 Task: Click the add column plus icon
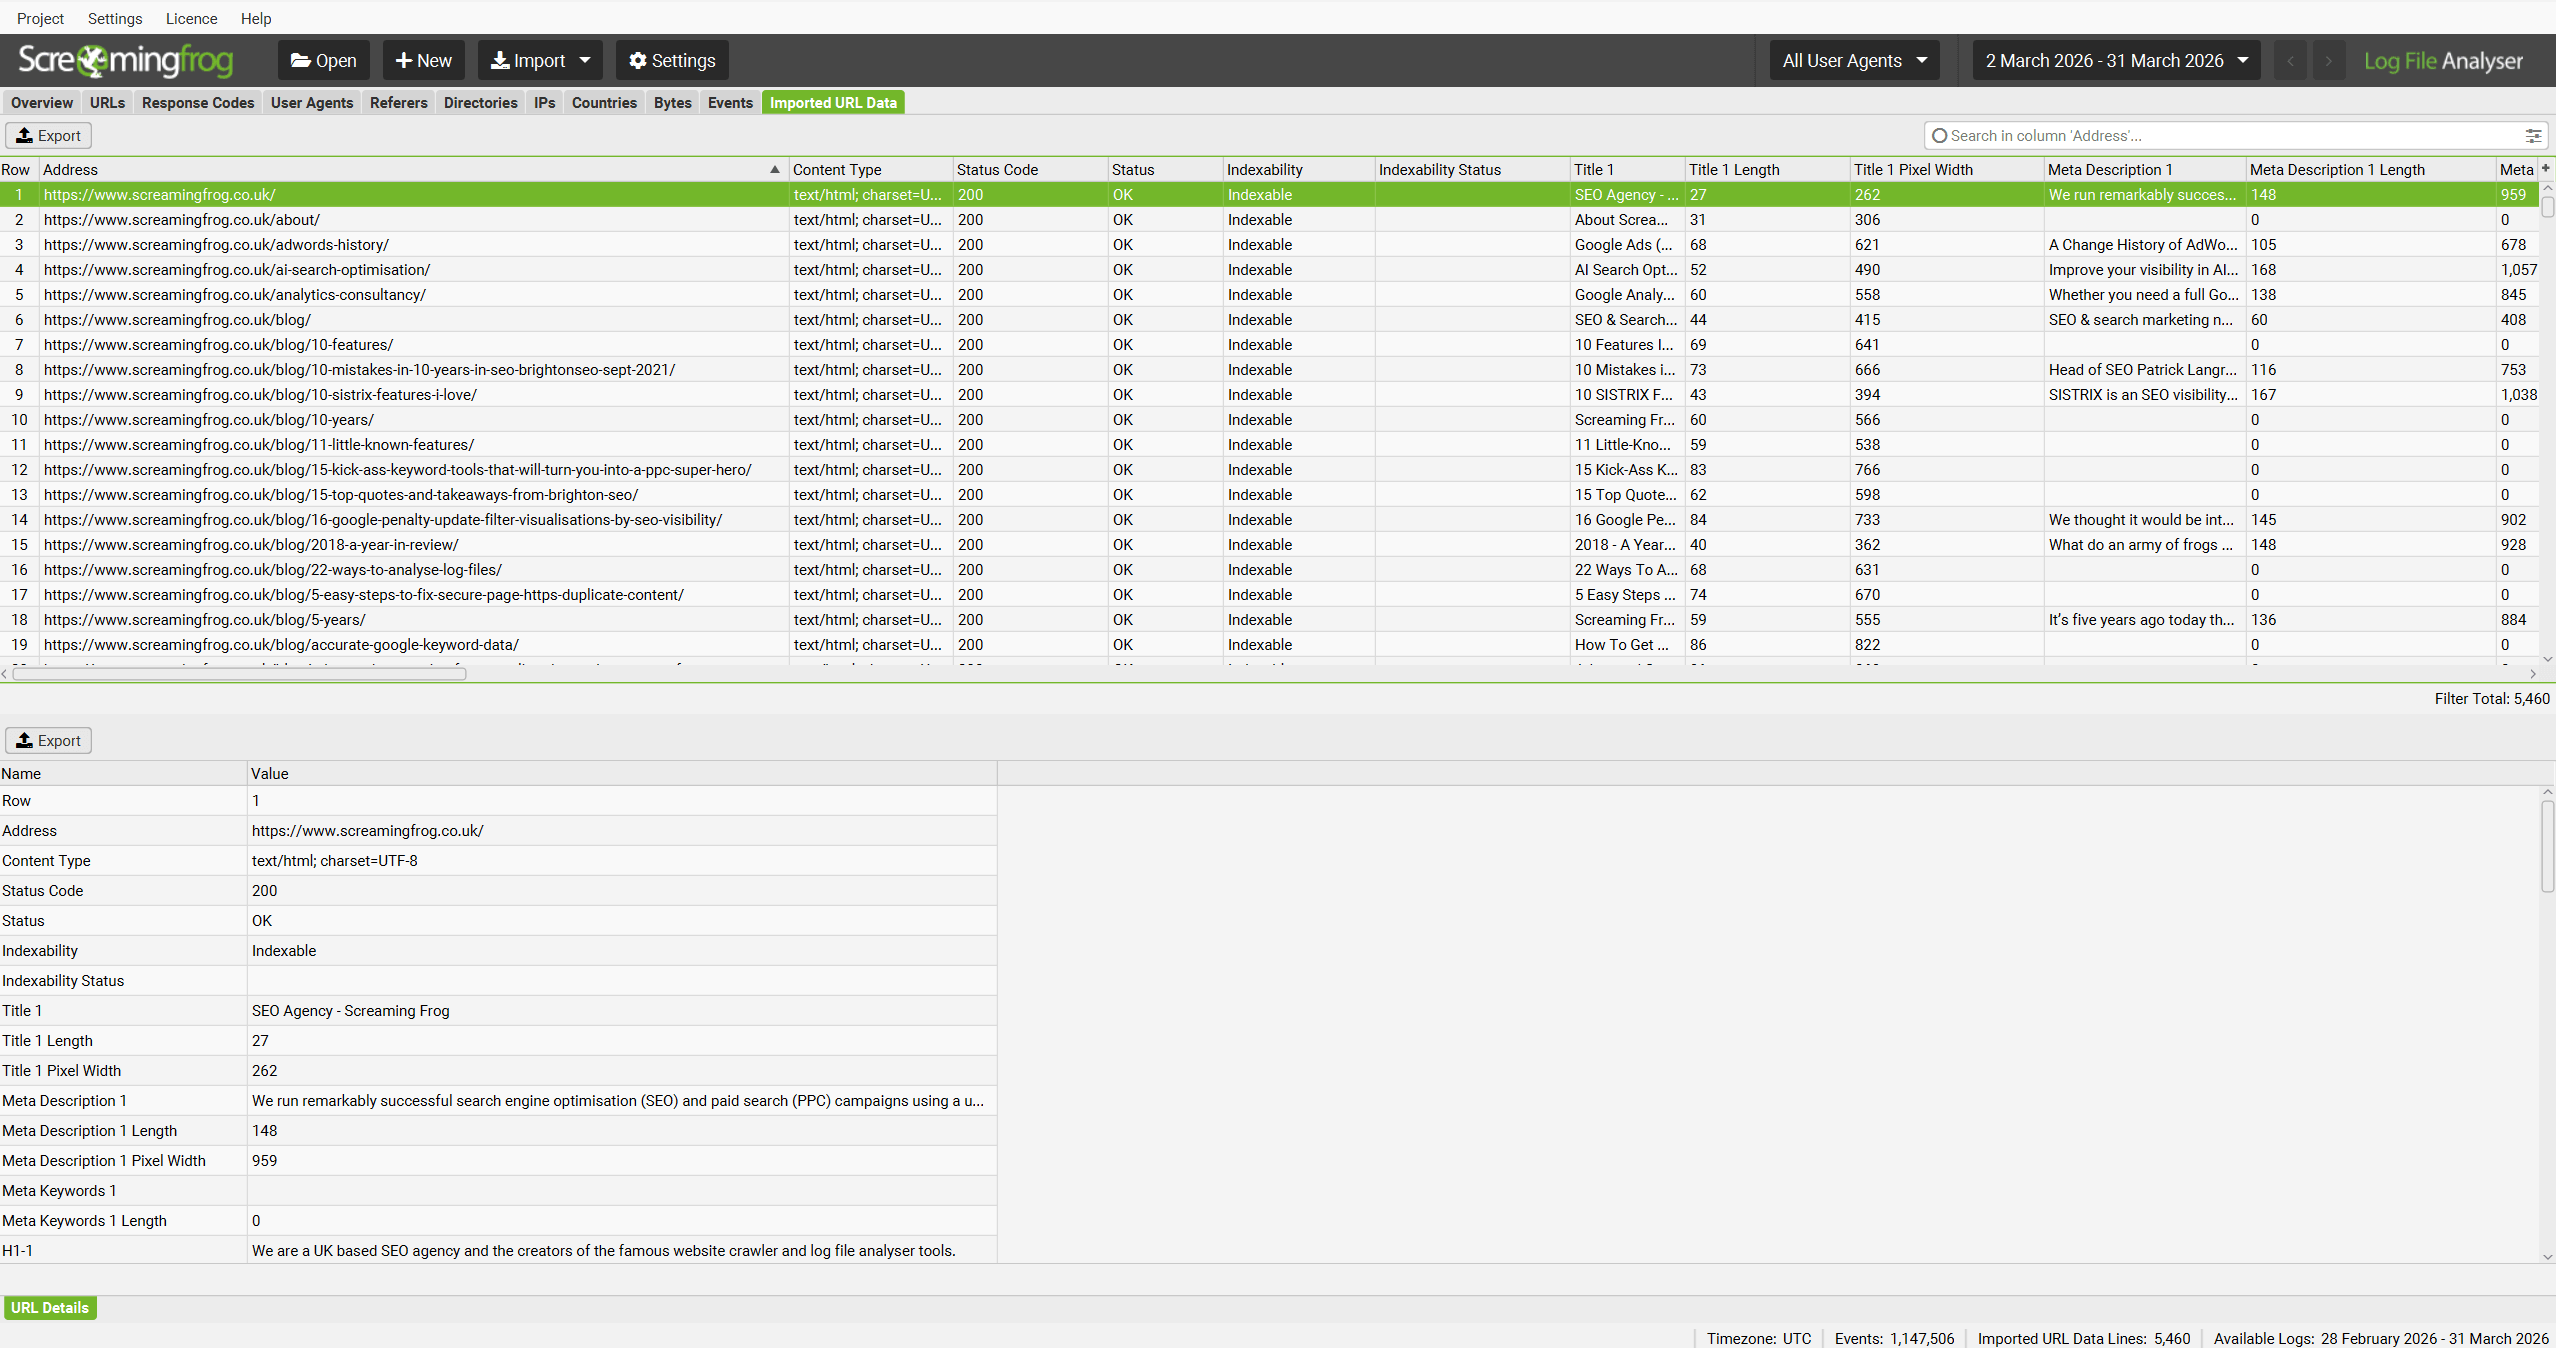[x=2546, y=168]
